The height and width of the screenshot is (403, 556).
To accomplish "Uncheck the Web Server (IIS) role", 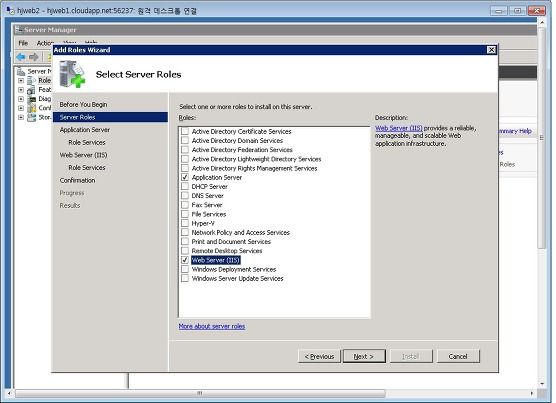I will [185, 260].
